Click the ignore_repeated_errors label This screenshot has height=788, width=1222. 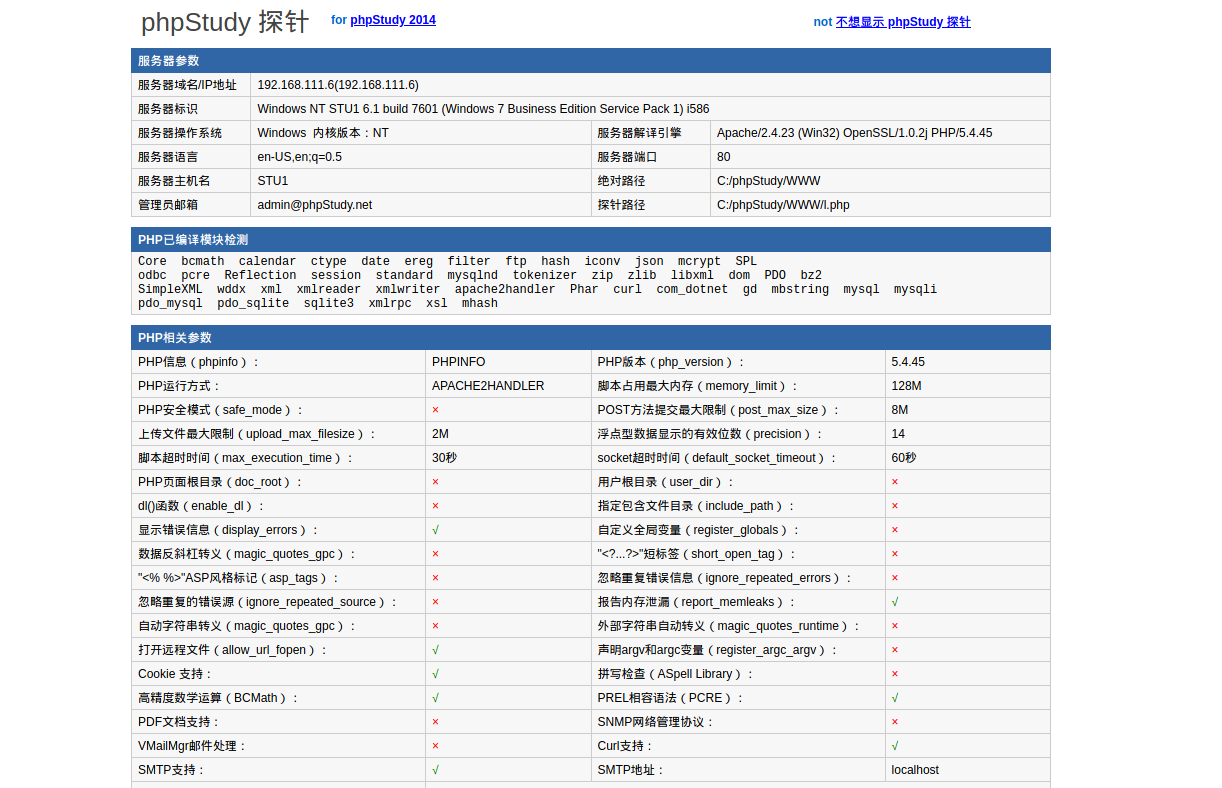[725, 578]
